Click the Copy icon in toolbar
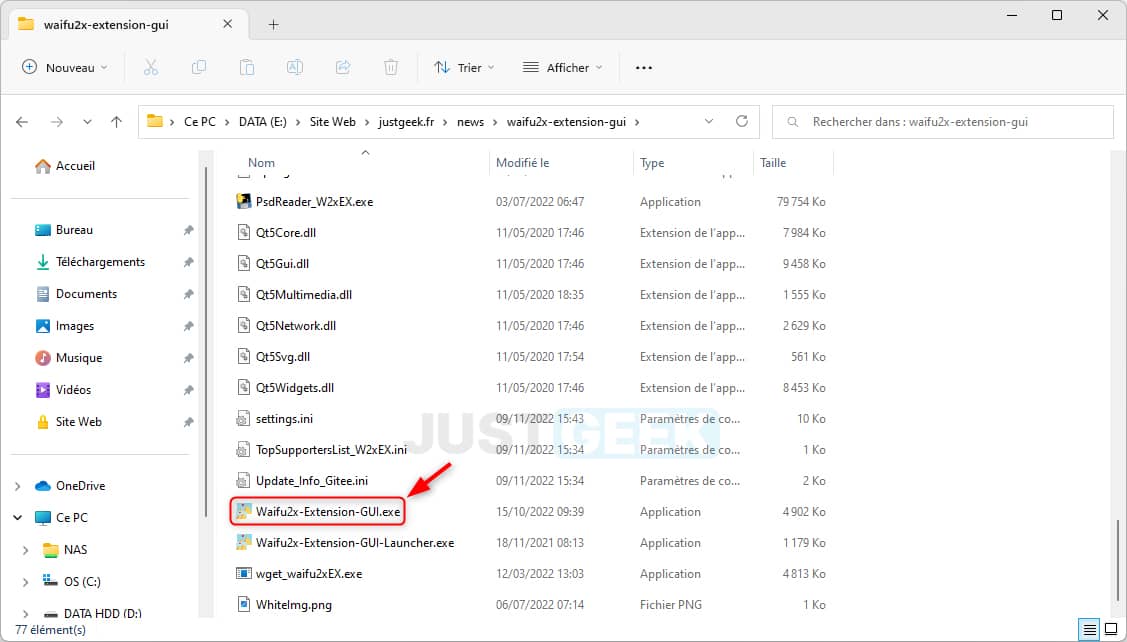The width and height of the screenshot is (1127, 642). (x=198, y=68)
